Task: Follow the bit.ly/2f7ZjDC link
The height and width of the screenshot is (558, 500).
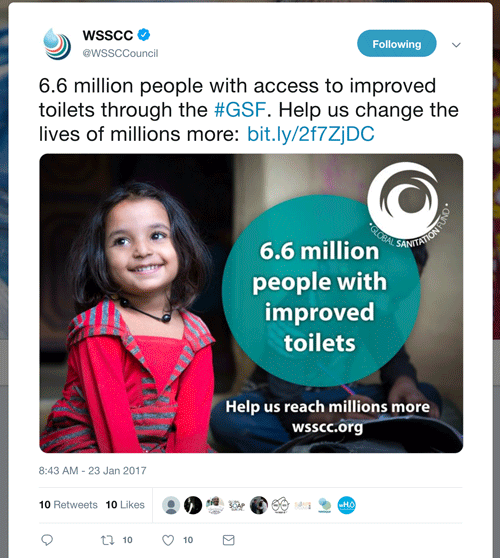Action: (x=311, y=135)
